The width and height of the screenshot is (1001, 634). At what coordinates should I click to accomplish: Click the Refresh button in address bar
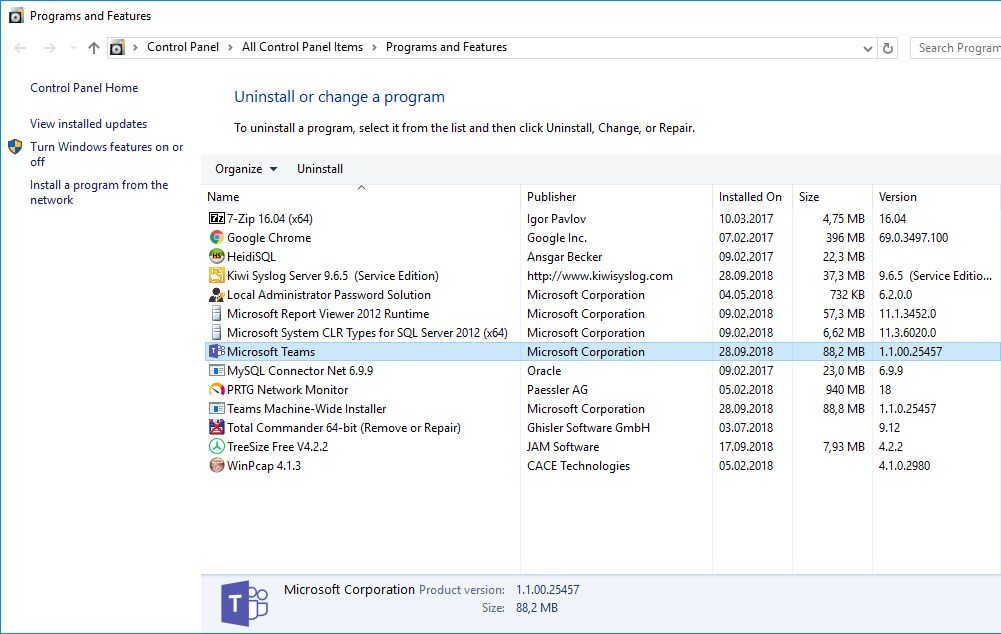click(887, 48)
